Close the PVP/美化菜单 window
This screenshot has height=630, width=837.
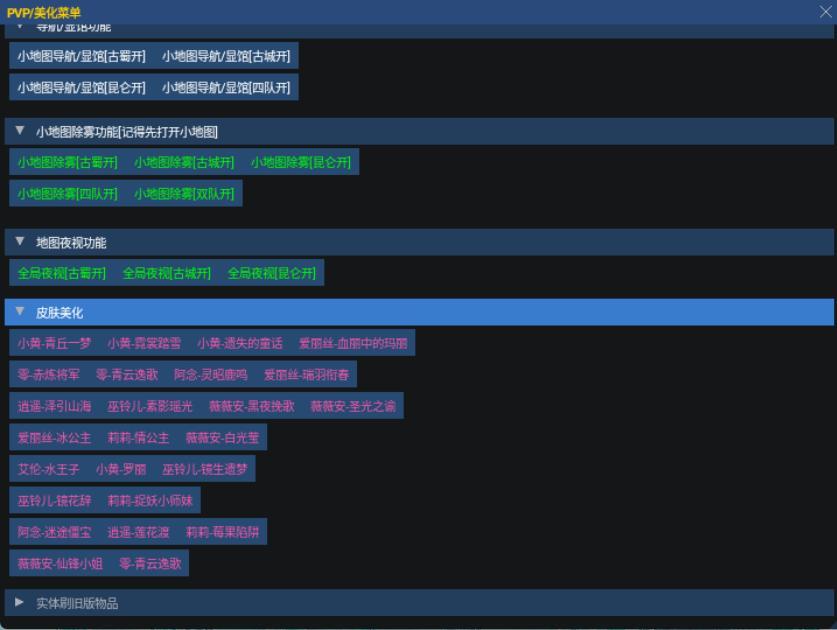pos(826,11)
